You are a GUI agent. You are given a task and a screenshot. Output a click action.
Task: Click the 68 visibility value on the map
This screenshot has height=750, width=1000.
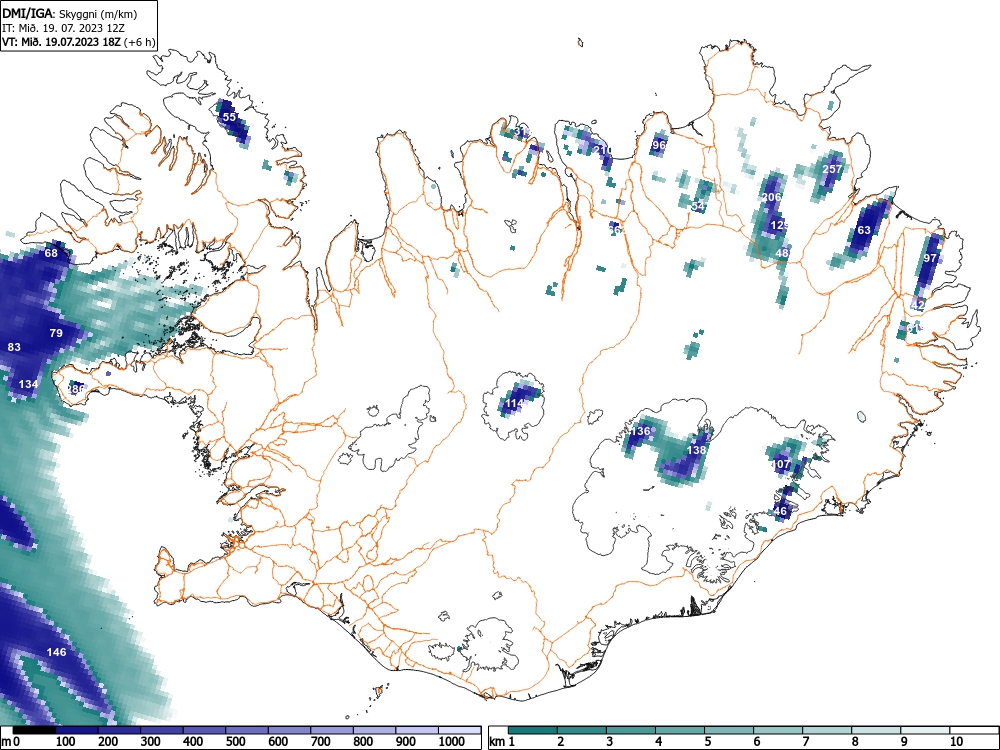tap(51, 253)
